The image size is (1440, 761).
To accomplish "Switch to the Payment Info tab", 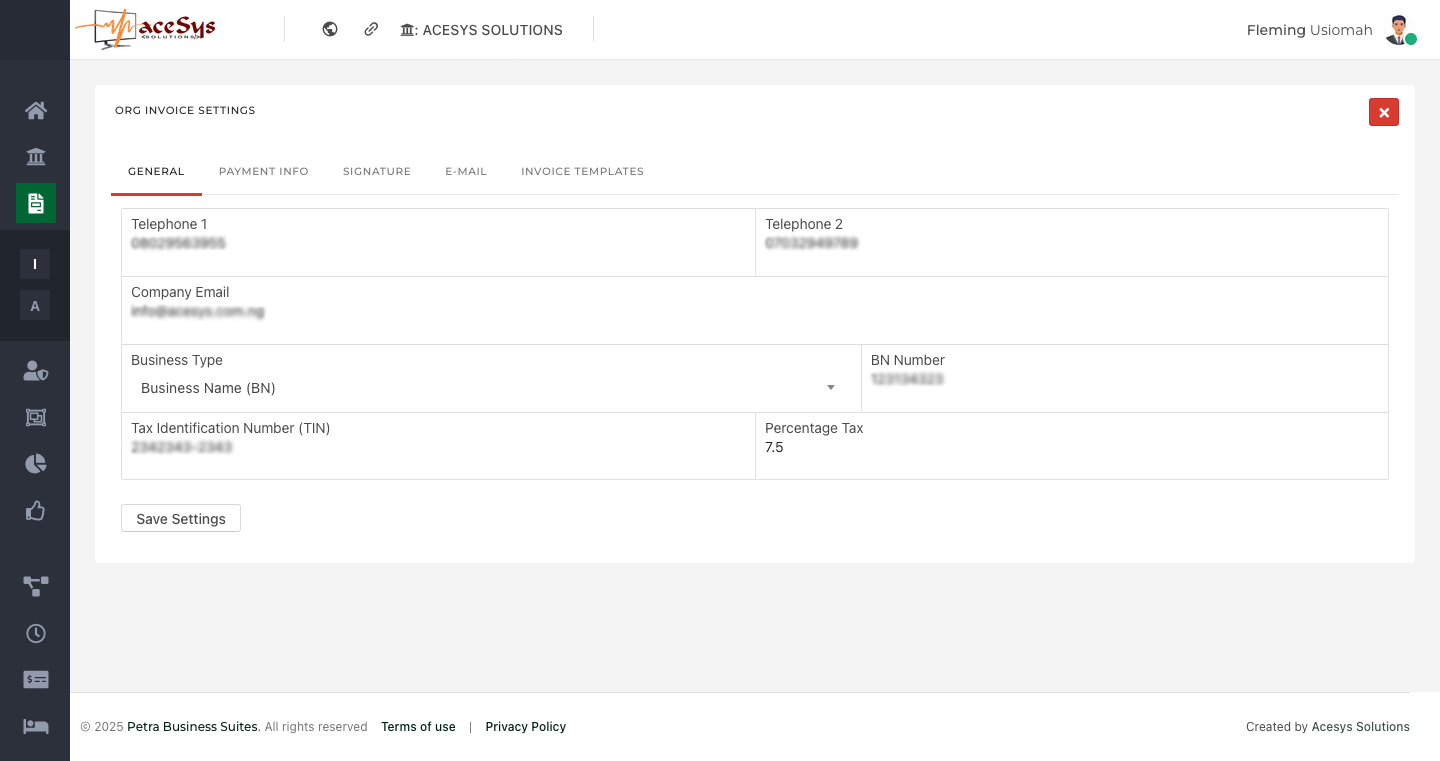I will tap(263, 172).
